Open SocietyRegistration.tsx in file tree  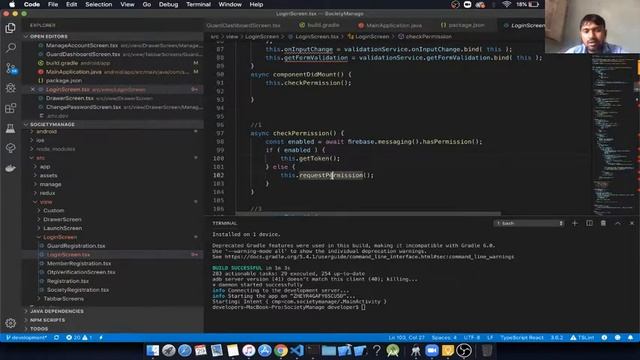(x=78, y=290)
